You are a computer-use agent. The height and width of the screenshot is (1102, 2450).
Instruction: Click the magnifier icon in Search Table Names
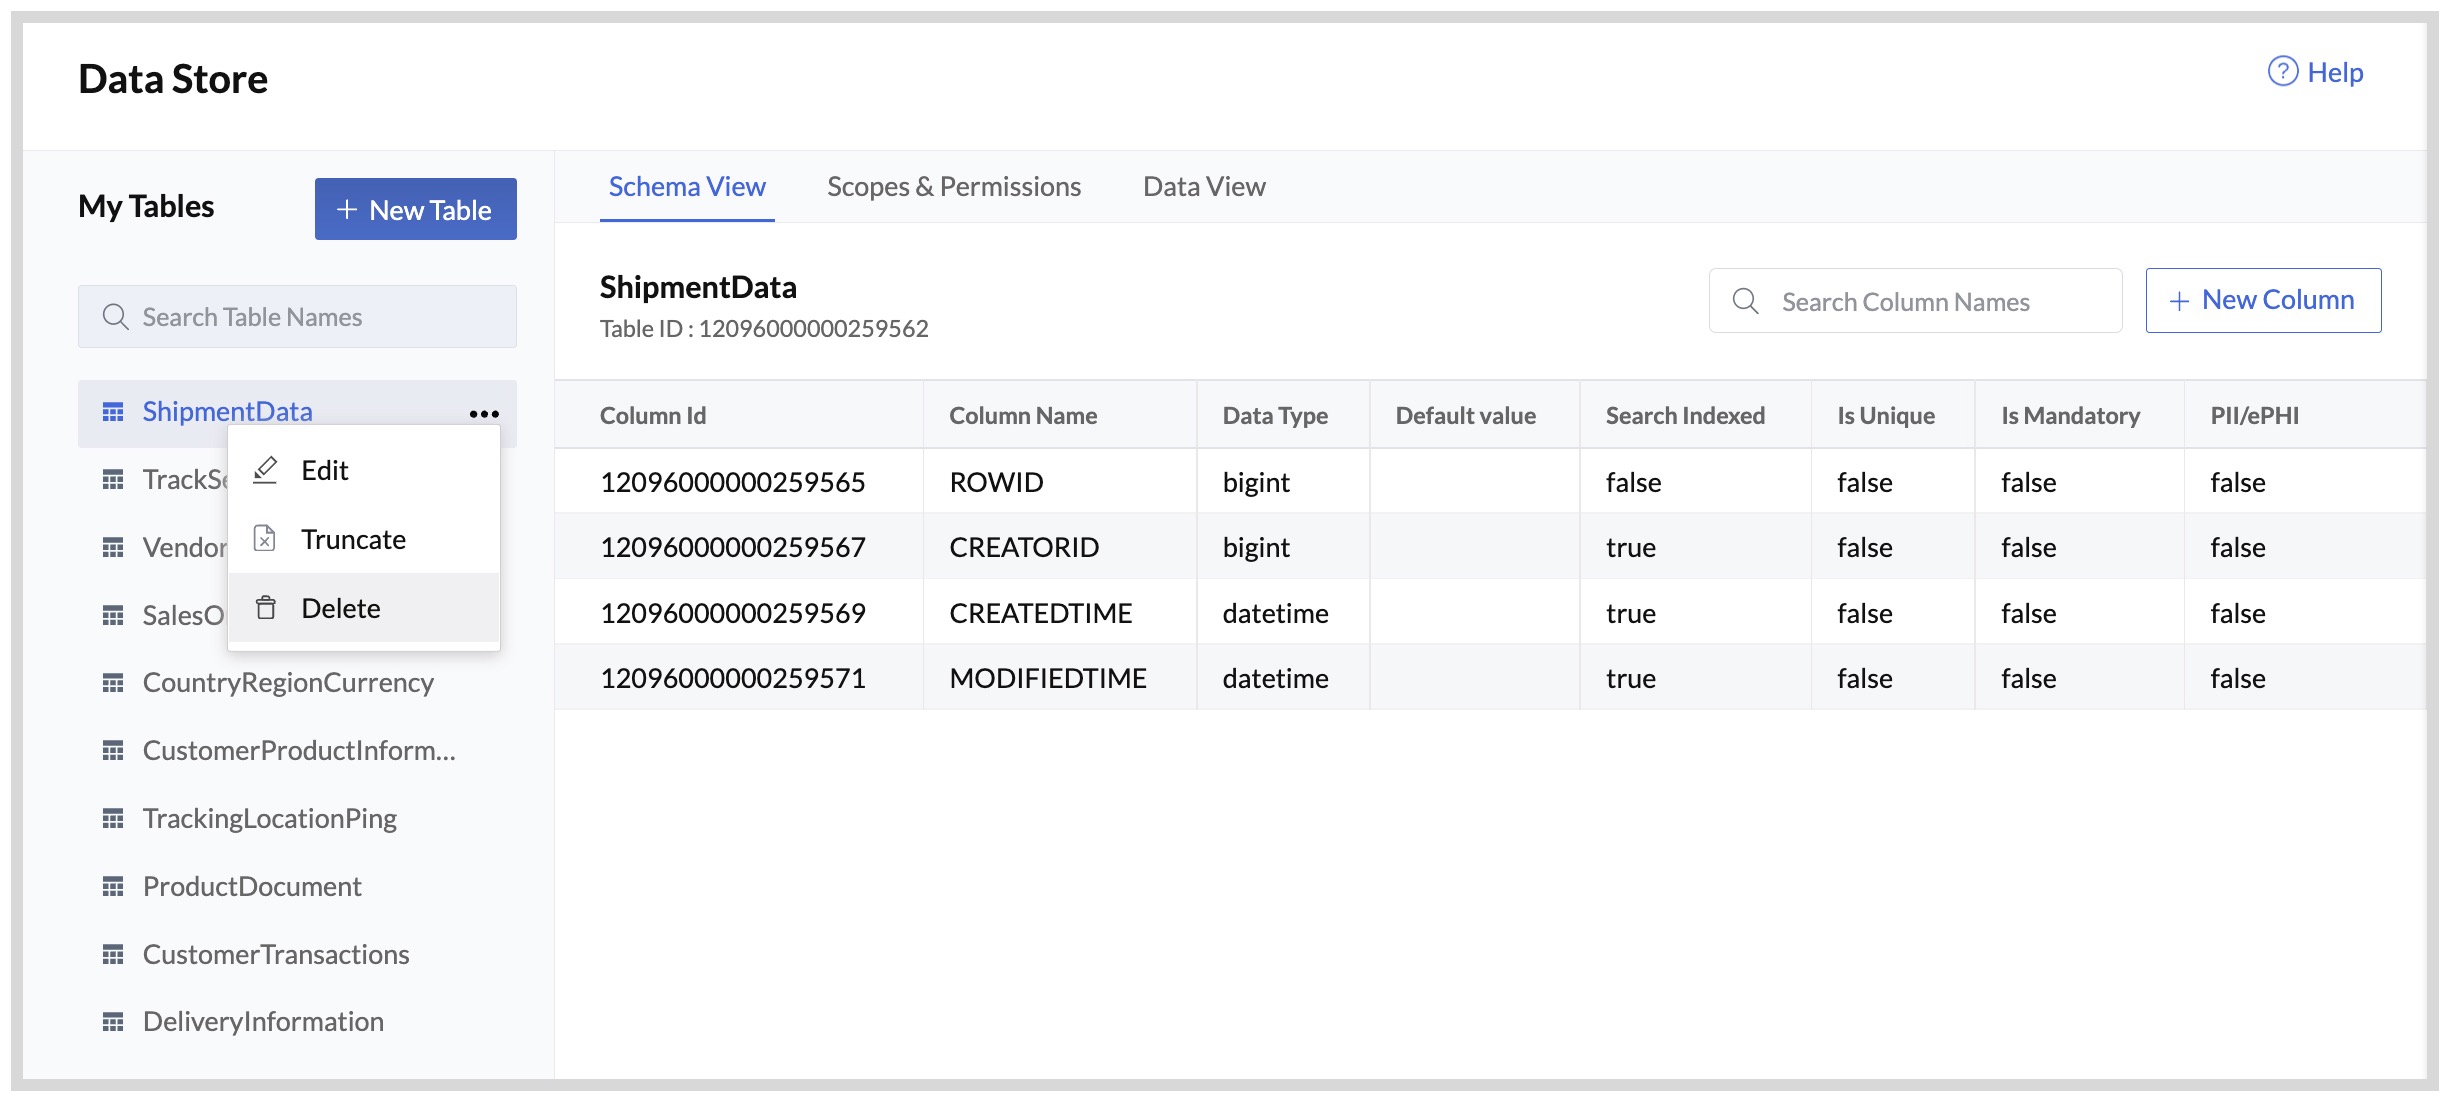point(116,316)
